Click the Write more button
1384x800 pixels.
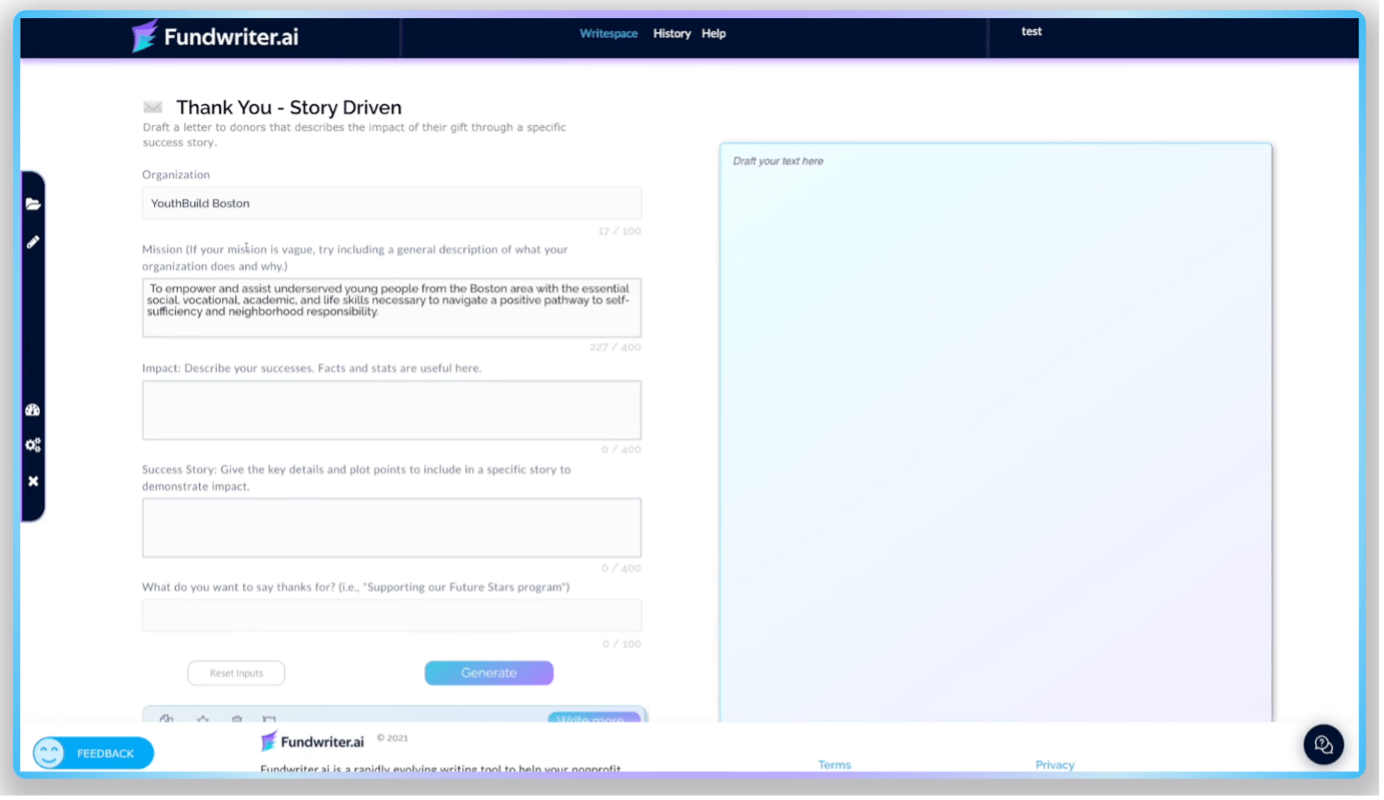click(x=595, y=718)
